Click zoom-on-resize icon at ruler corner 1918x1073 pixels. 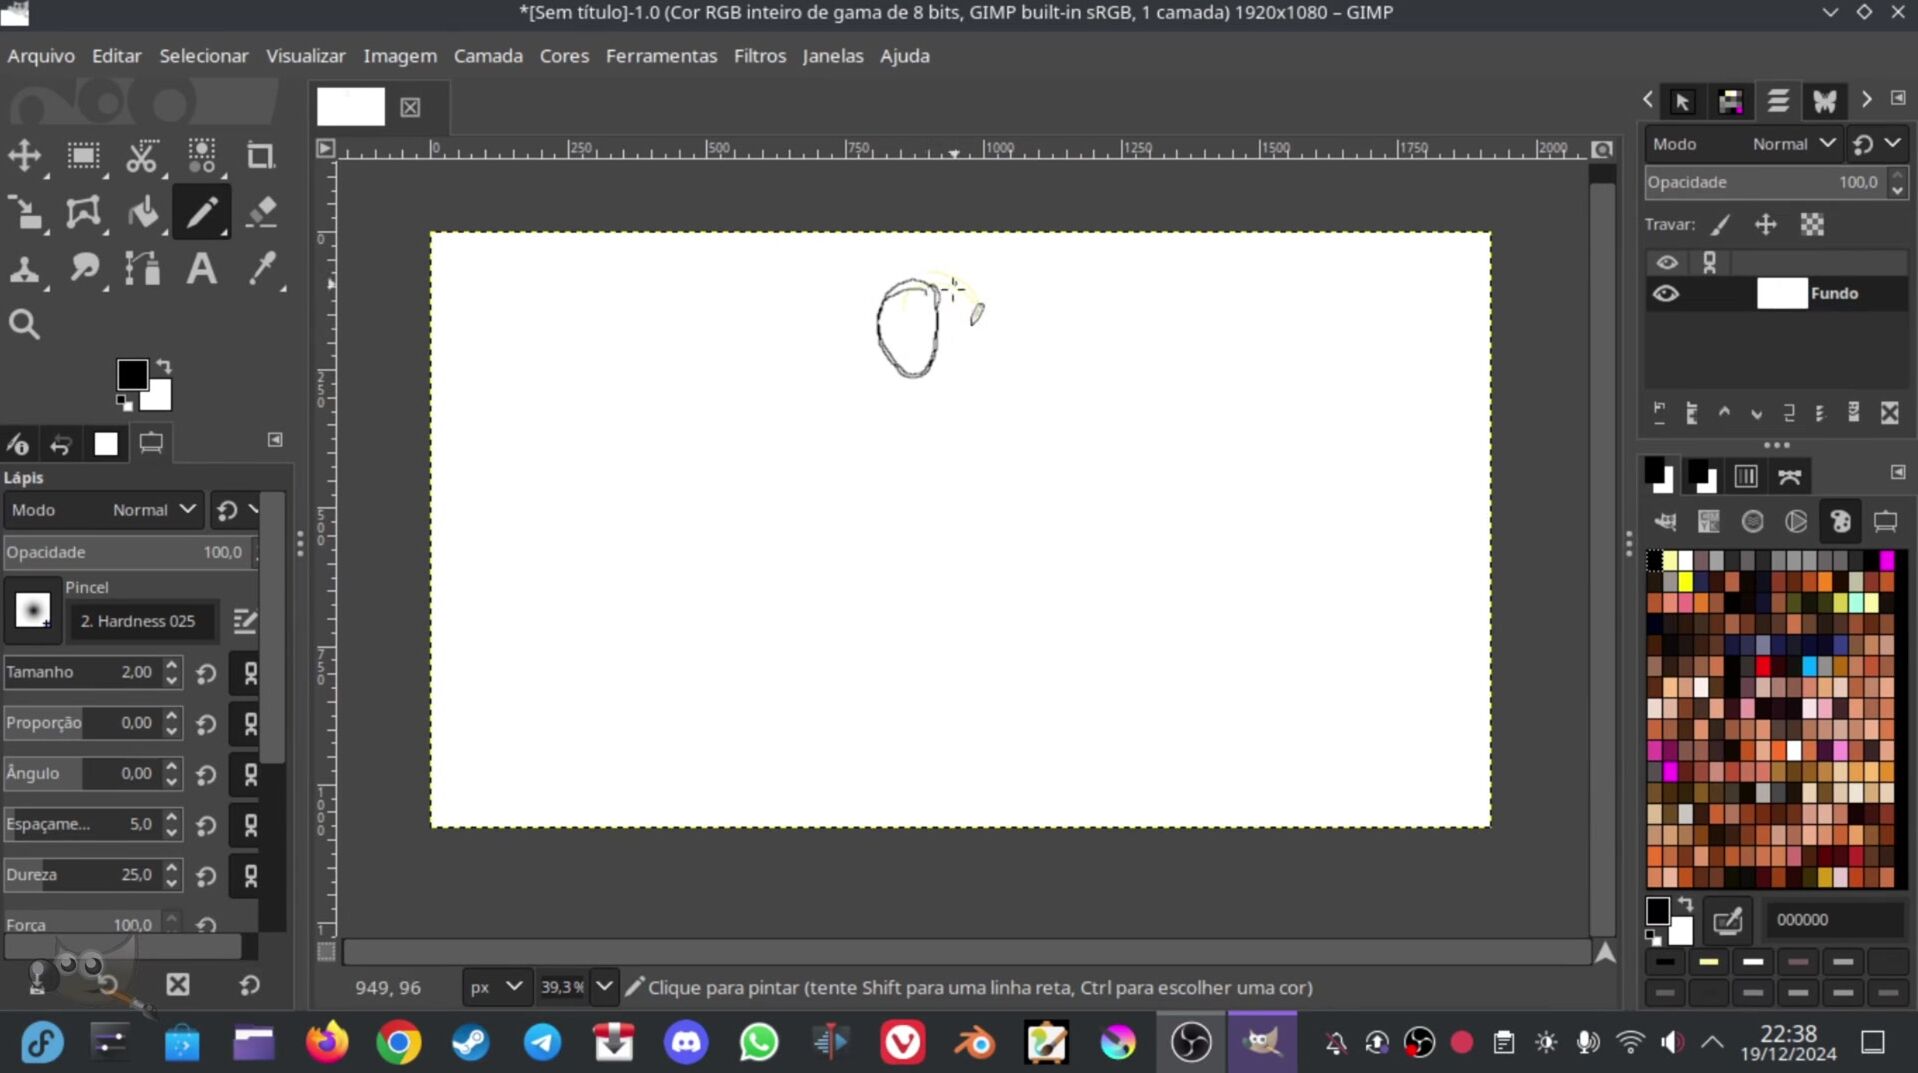point(1602,149)
